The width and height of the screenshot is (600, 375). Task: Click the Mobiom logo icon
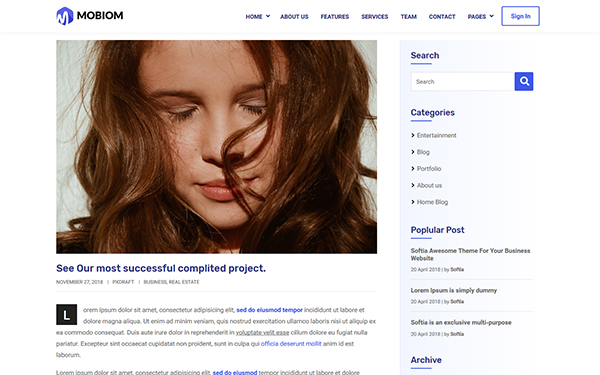[65, 16]
